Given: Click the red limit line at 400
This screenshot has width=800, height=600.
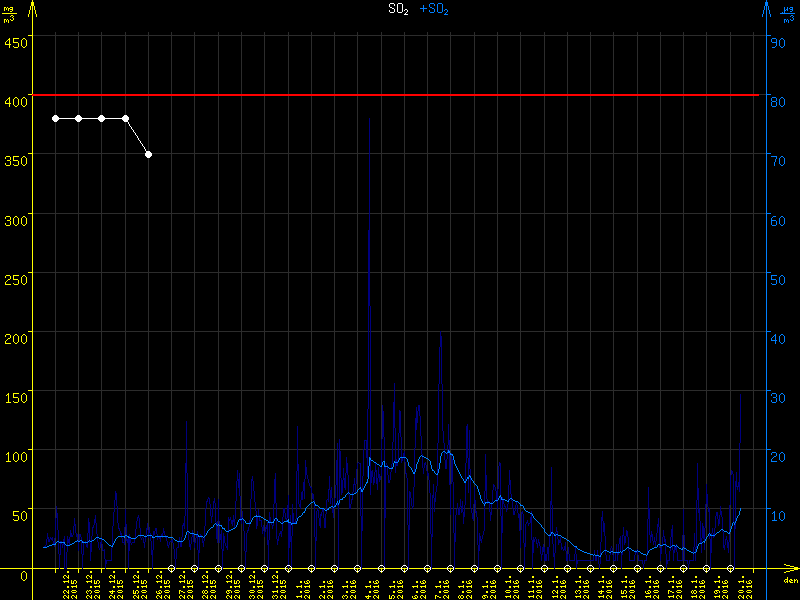Looking at the screenshot, I should coord(400,95).
